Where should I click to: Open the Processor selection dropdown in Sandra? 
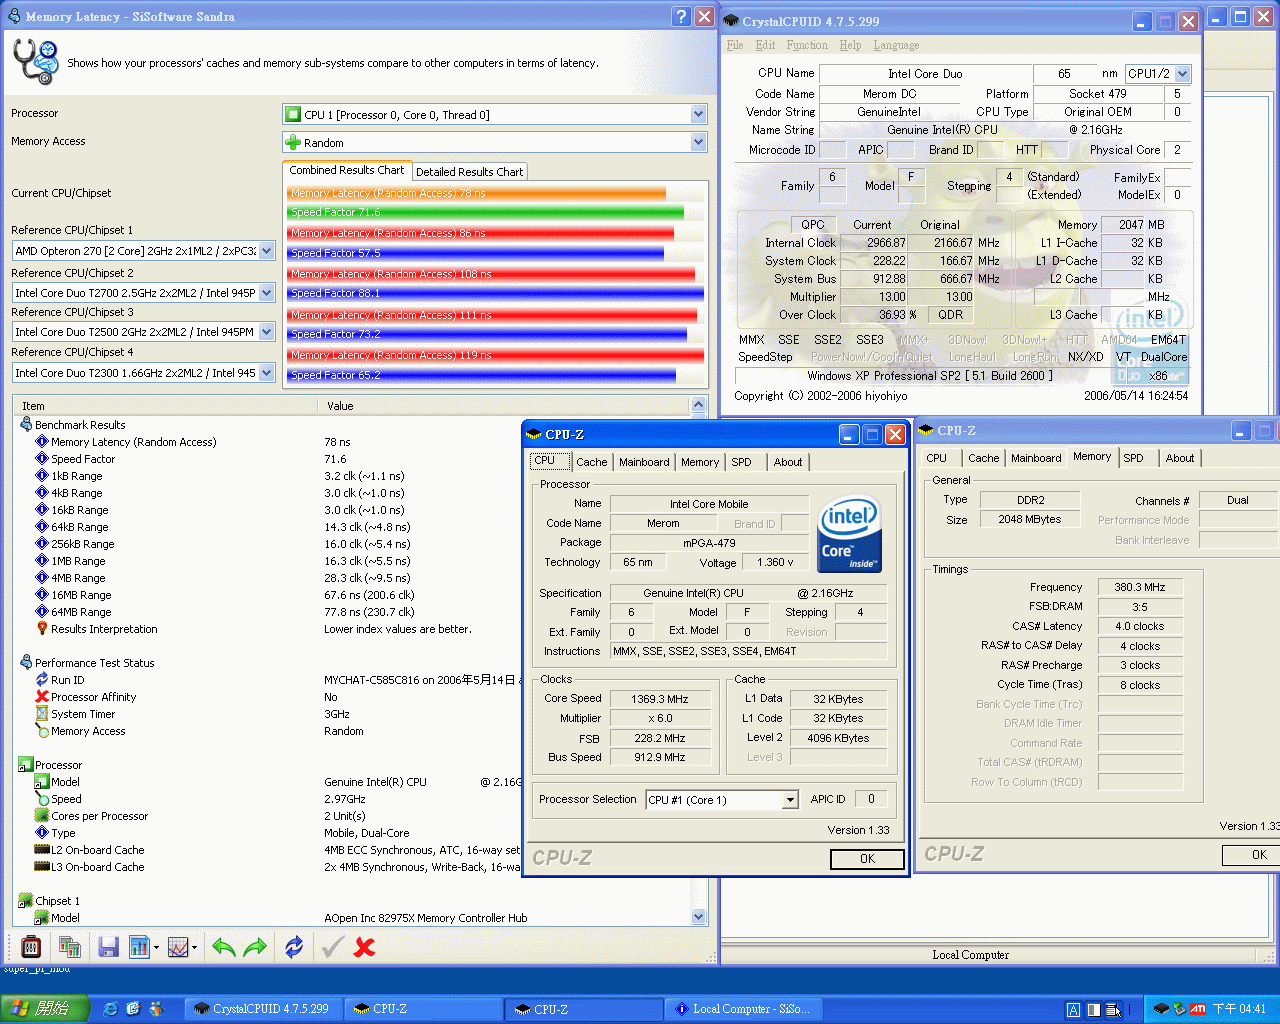(x=699, y=115)
